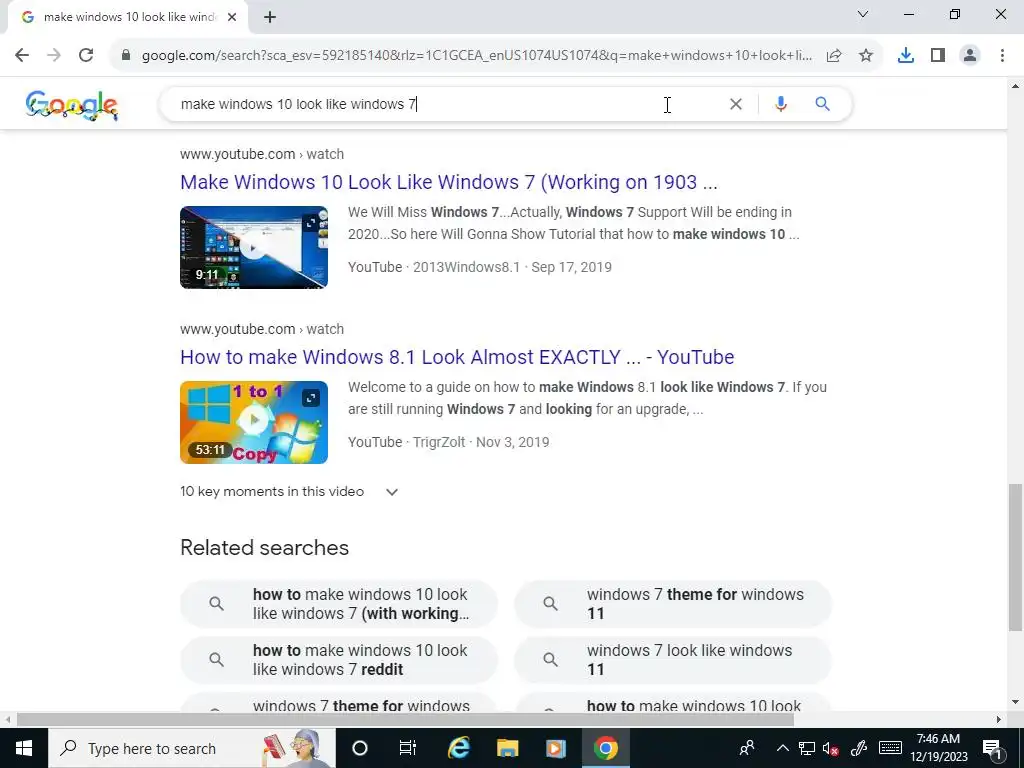
Task: Open the People icon in system tray
Action: pos(747,748)
